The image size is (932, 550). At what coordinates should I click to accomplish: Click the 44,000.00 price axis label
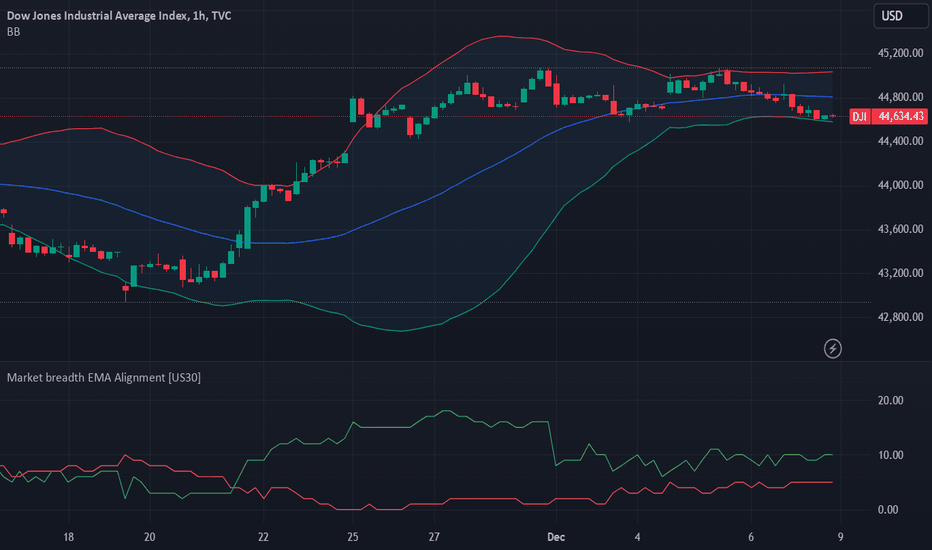click(900, 185)
